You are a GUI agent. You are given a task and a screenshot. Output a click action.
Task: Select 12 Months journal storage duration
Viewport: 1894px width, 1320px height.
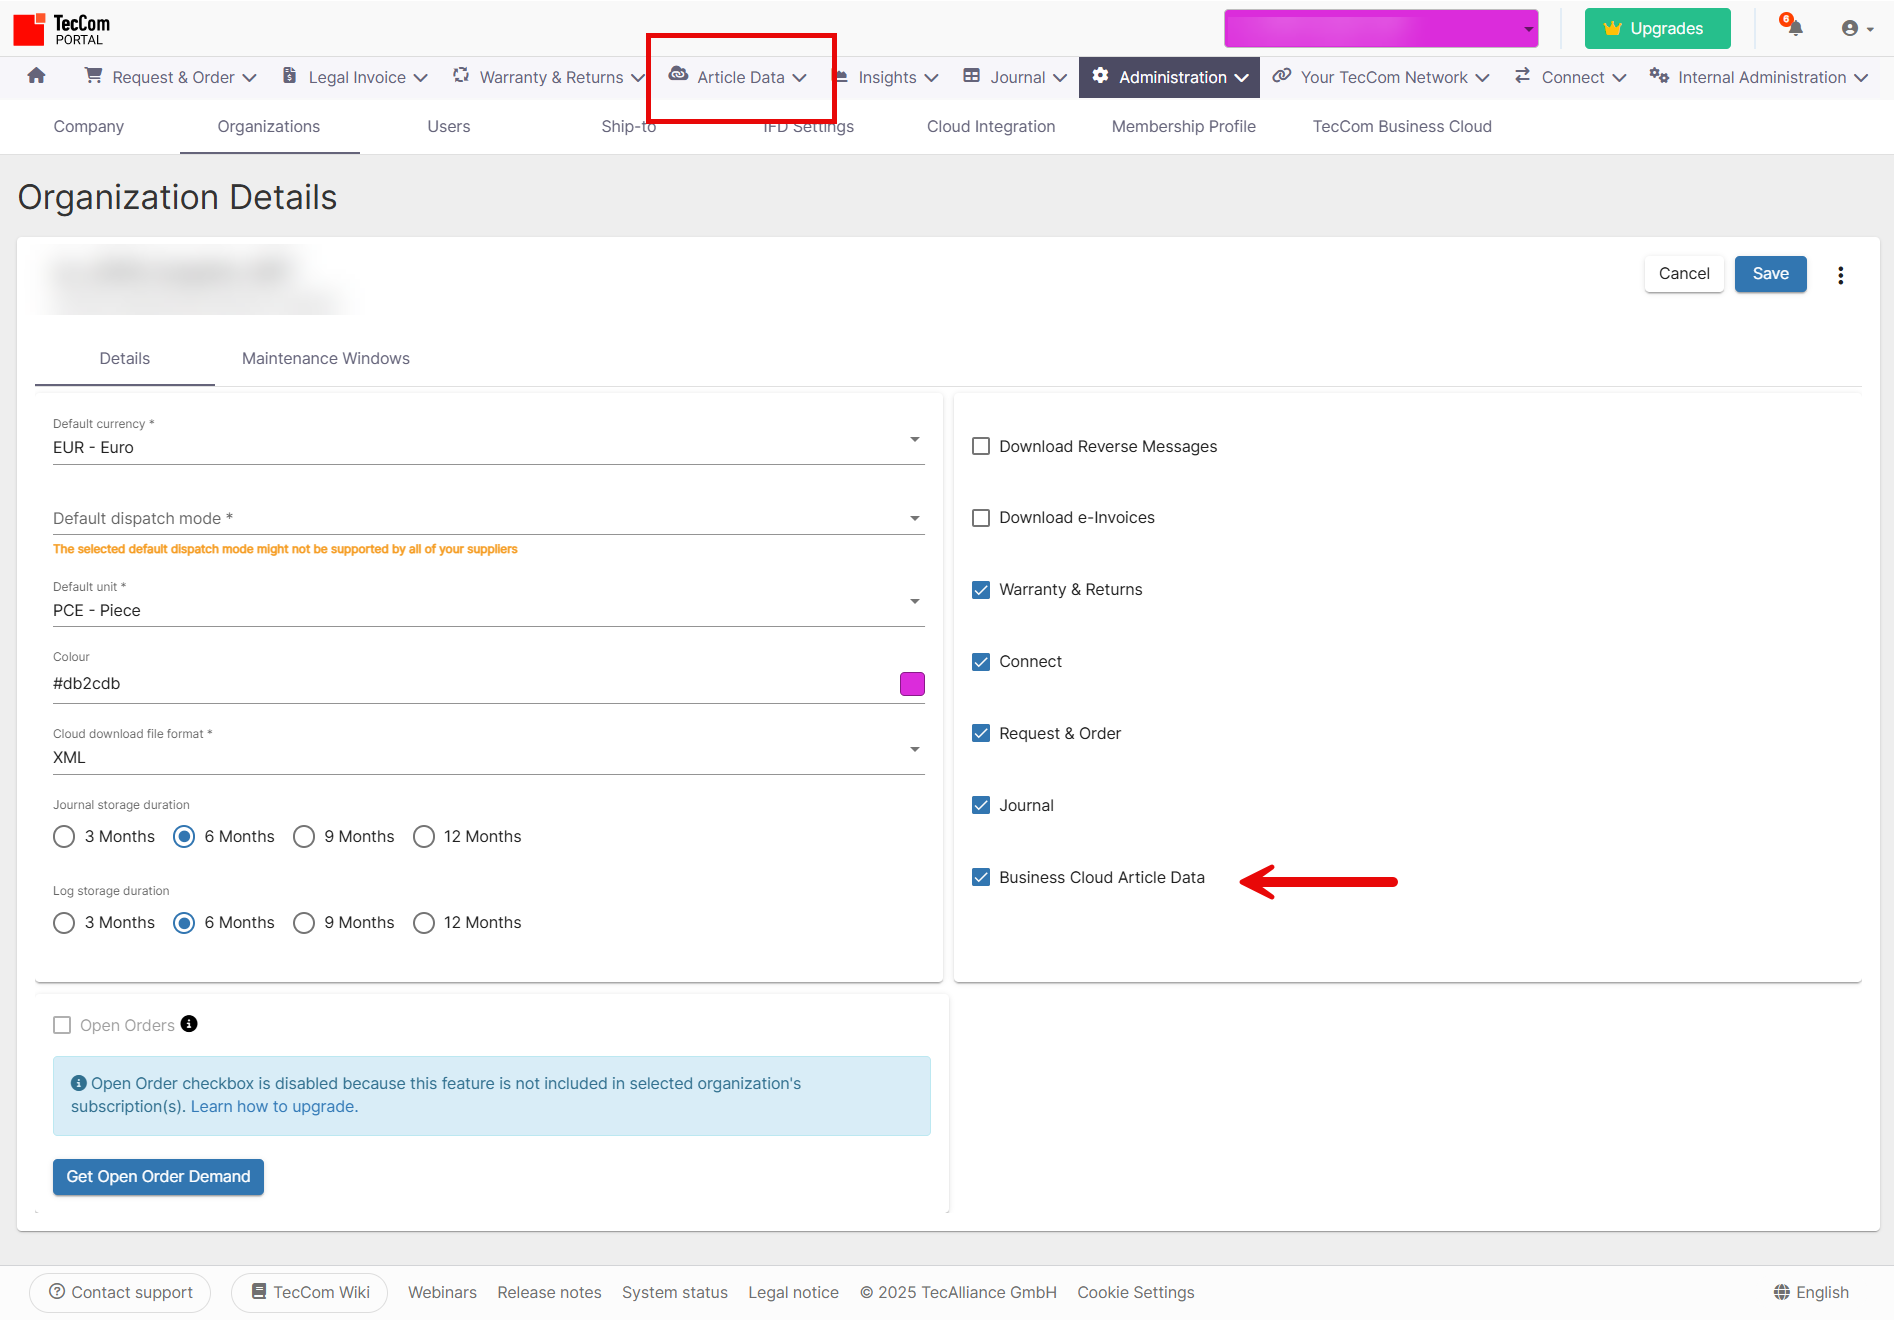coord(424,836)
